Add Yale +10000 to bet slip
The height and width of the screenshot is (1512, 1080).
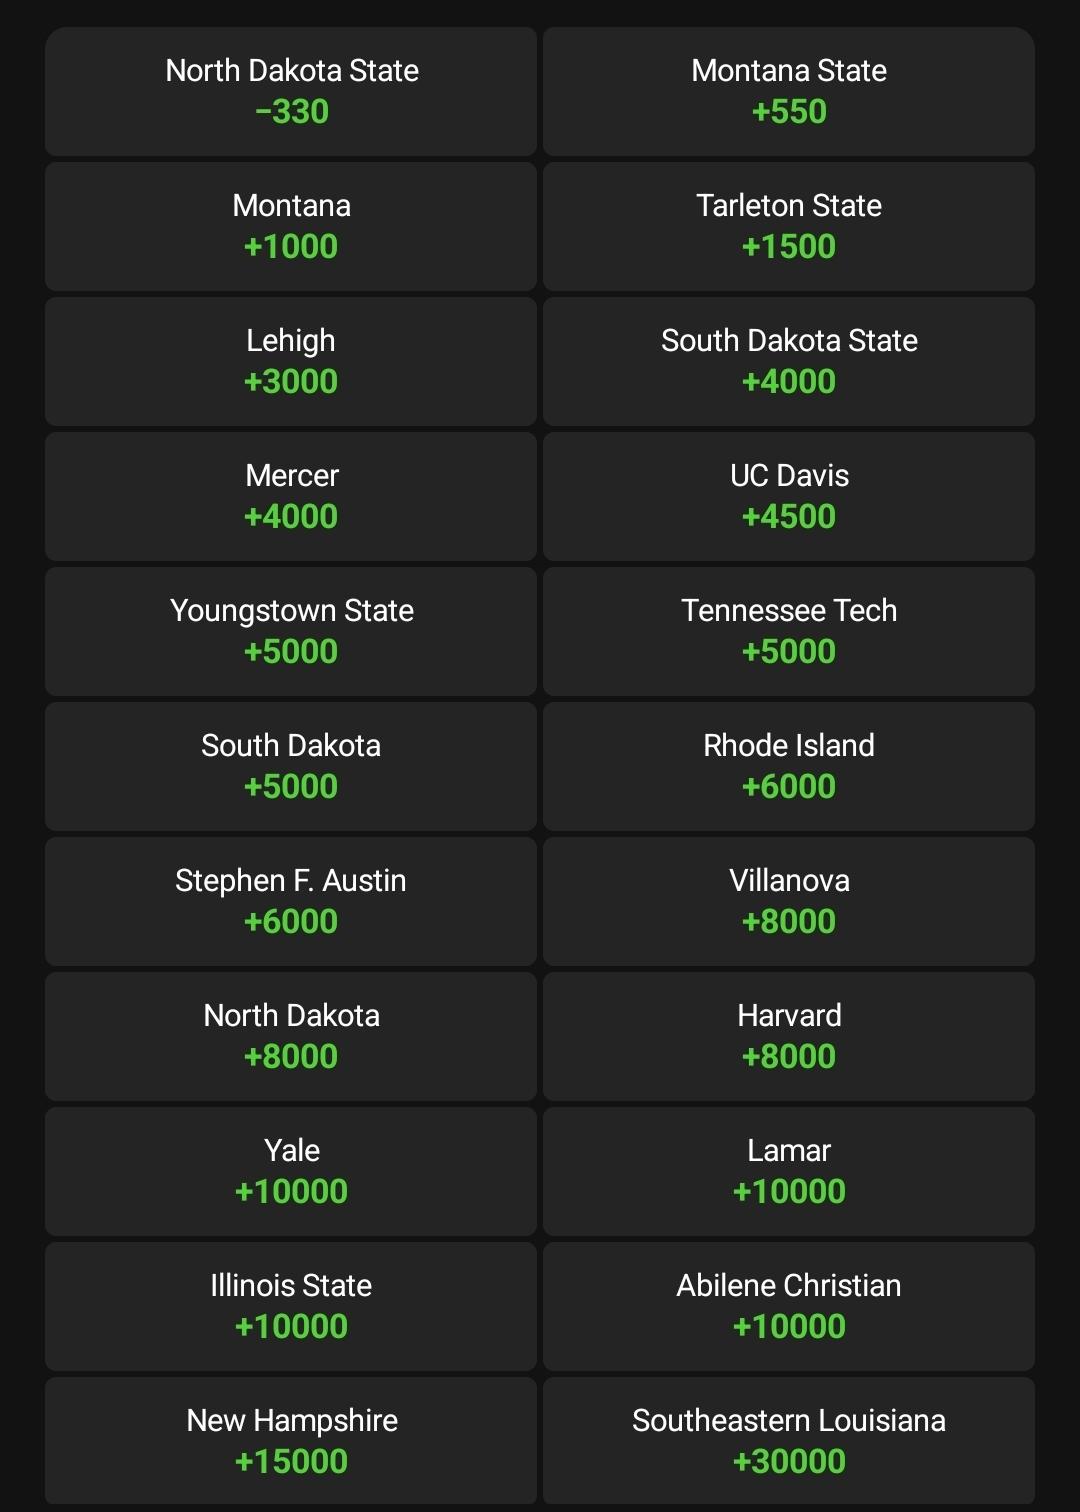(x=291, y=1171)
